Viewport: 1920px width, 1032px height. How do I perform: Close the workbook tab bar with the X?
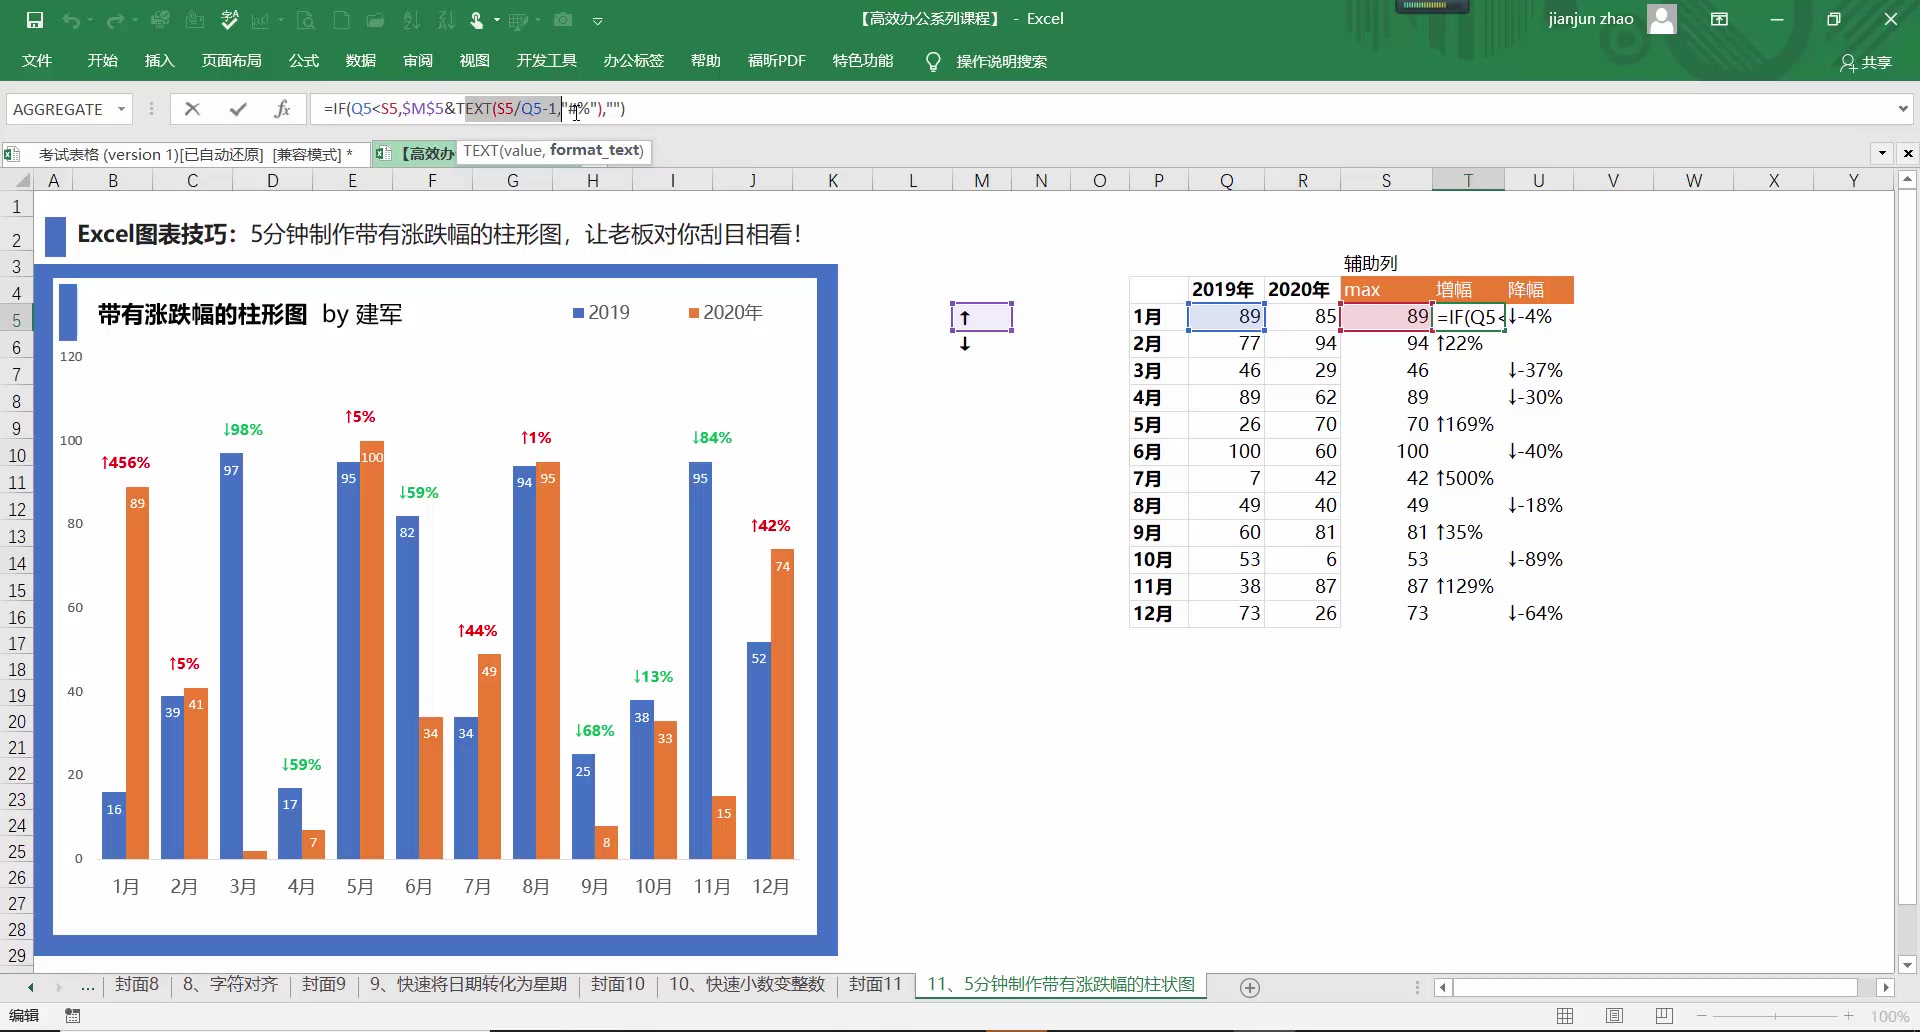click(1908, 153)
